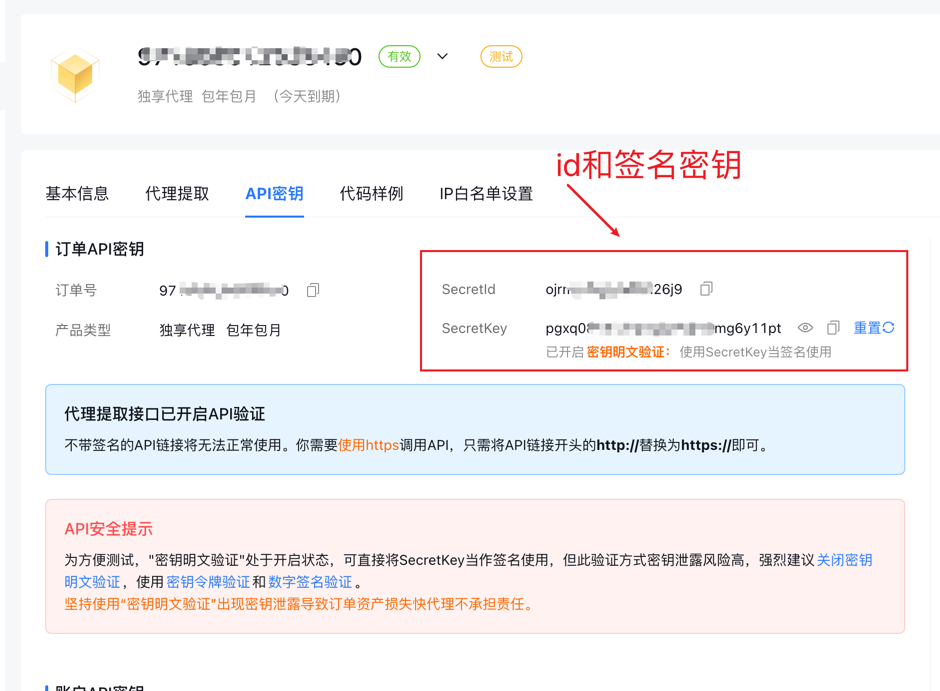Image resolution: width=940 pixels, height=691 pixels.
Task: Open the 使用https link in the blue notice
Action: point(368,445)
